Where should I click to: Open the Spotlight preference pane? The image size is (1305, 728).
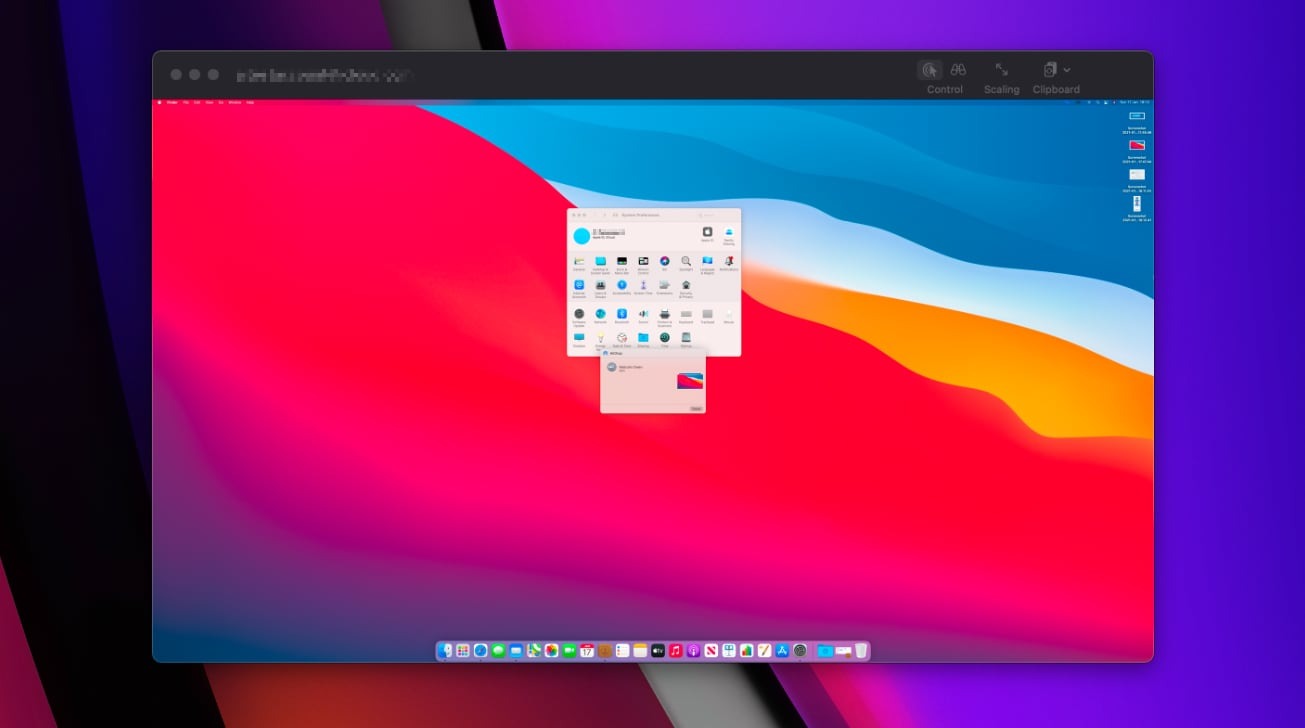pyautogui.click(x=686, y=261)
